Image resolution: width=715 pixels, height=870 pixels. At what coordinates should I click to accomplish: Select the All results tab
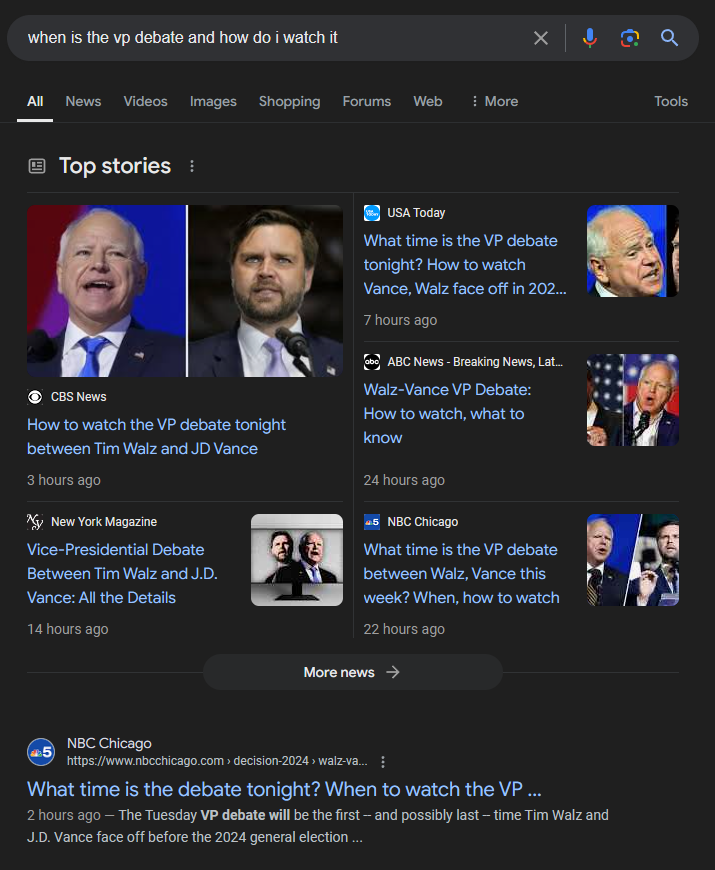(35, 102)
